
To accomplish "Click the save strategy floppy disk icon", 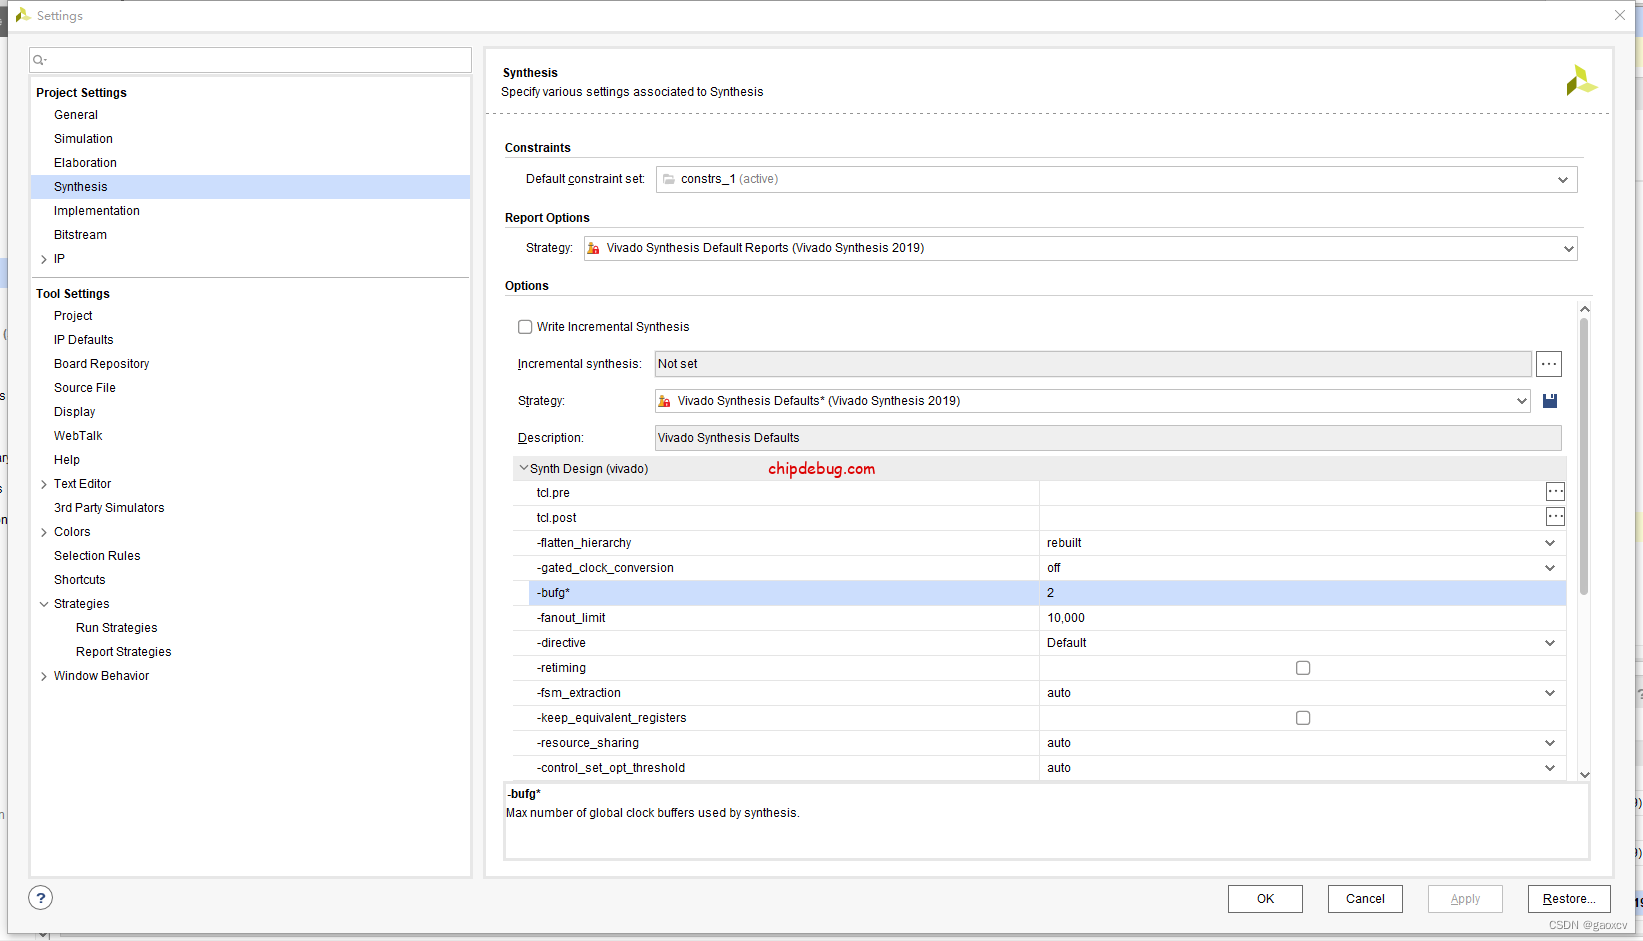I will 1550,401.
